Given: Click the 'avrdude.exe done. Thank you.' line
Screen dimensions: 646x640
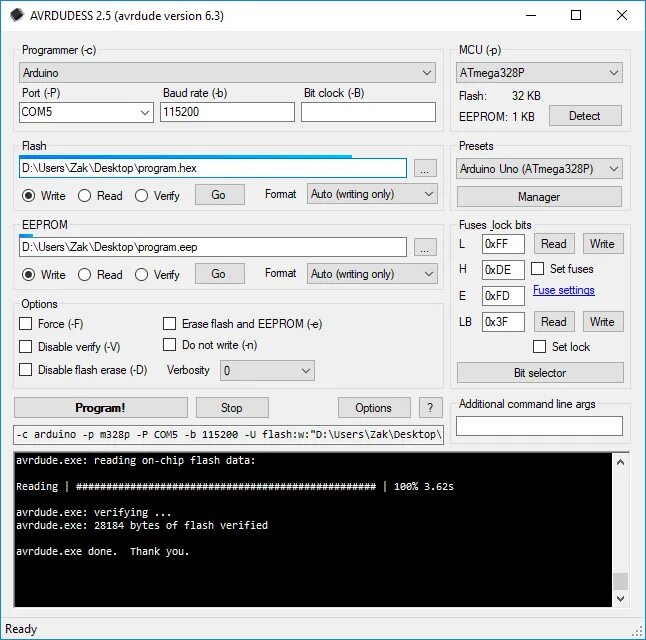Looking at the screenshot, I should click(x=103, y=551).
